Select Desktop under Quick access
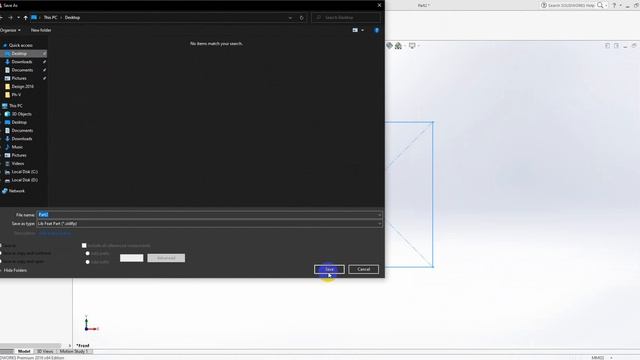 (x=19, y=53)
